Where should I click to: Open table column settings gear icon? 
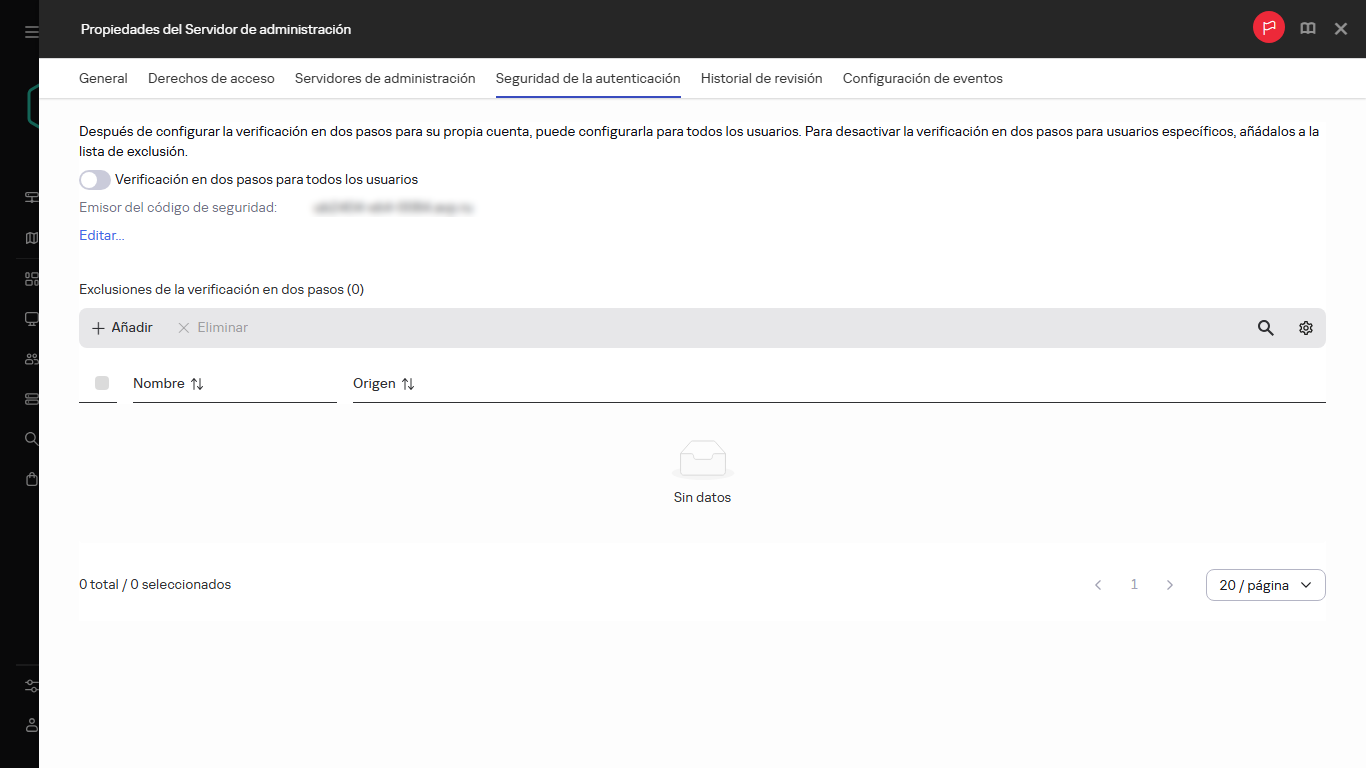point(1305,328)
